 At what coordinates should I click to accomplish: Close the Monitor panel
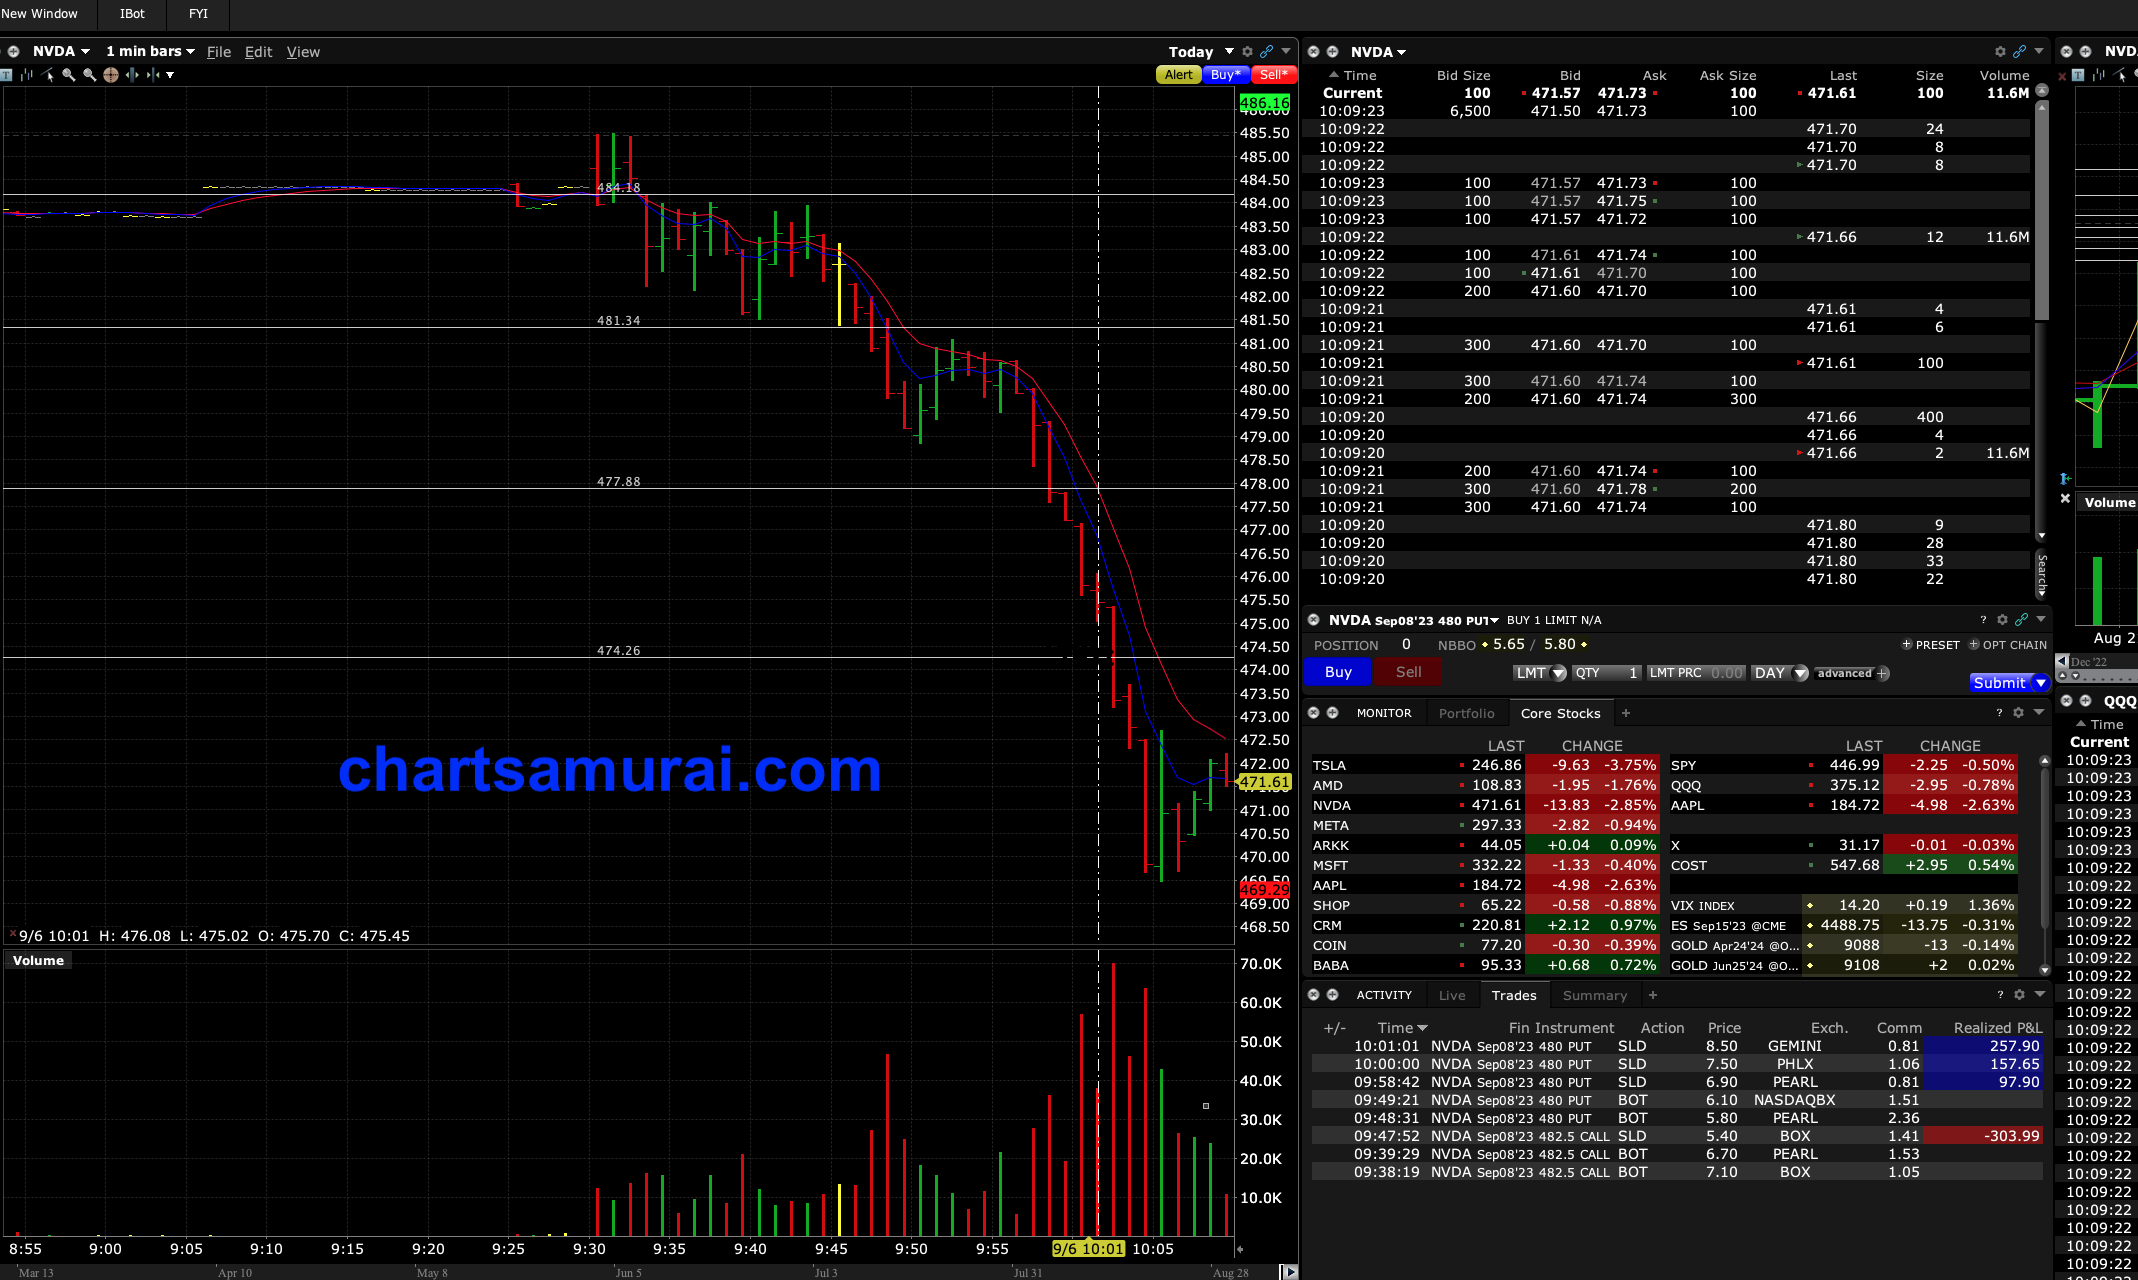point(1314,713)
